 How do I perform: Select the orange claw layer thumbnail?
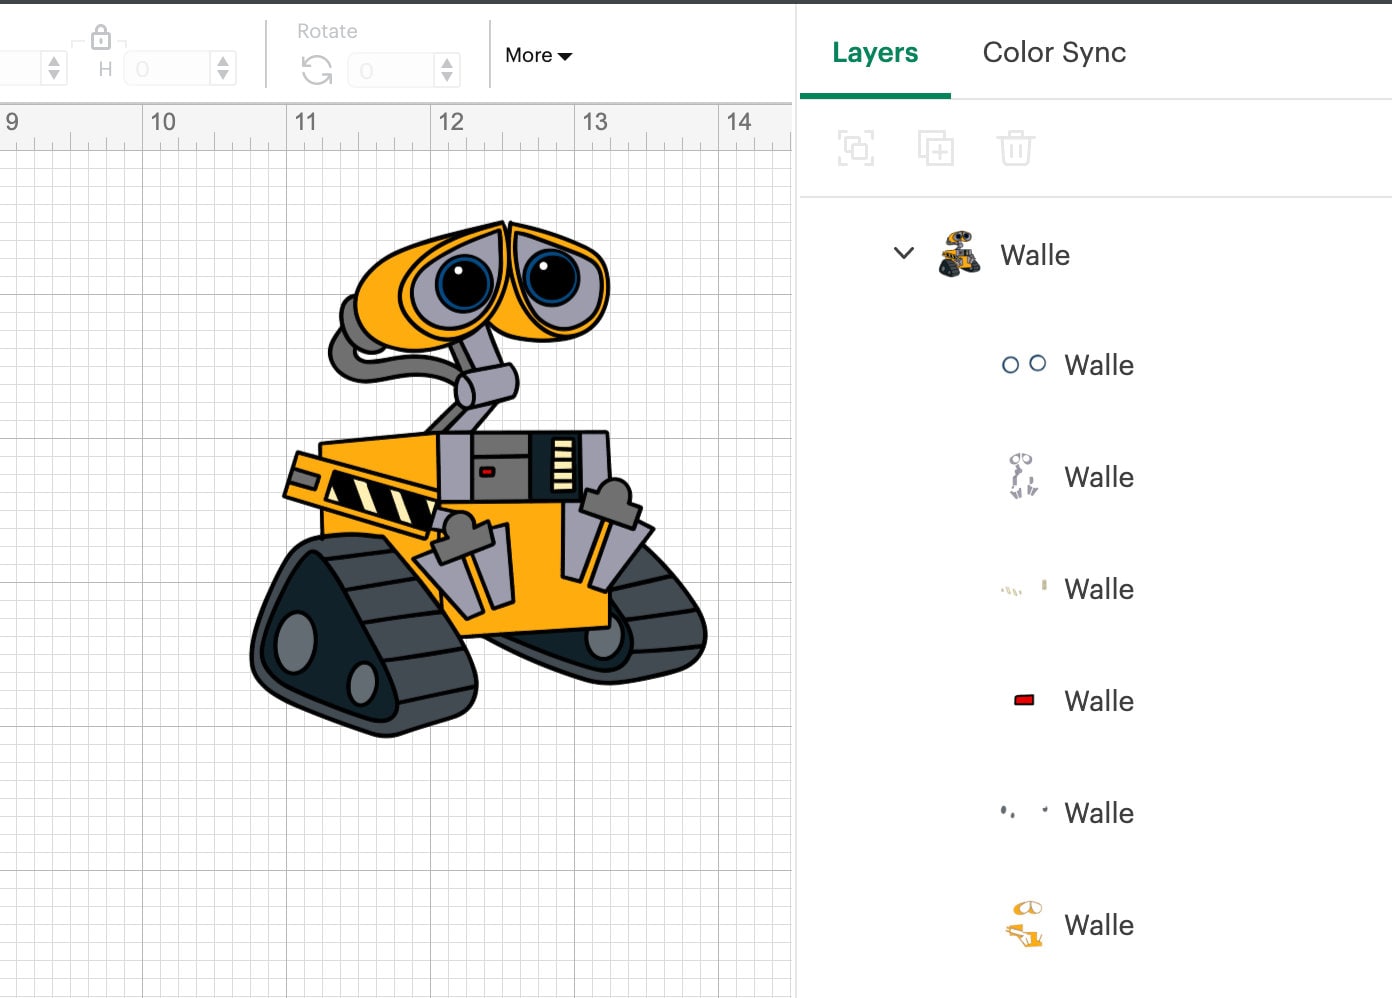pos(1022,923)
